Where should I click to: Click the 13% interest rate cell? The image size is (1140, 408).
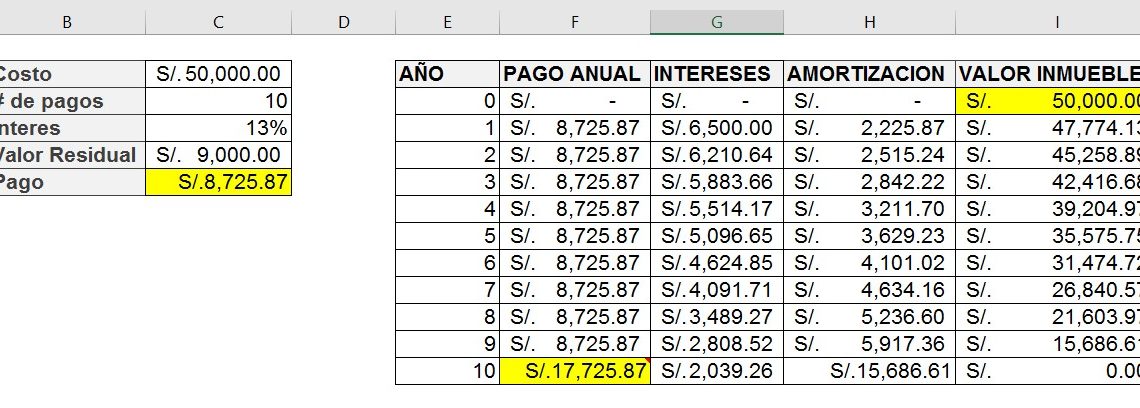[x=218, y=128]
